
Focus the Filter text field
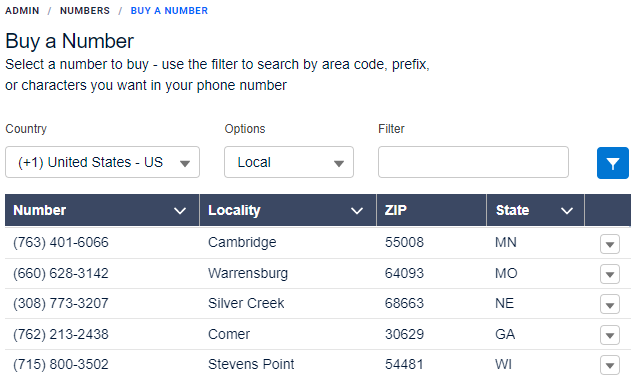tap(473, 162)
